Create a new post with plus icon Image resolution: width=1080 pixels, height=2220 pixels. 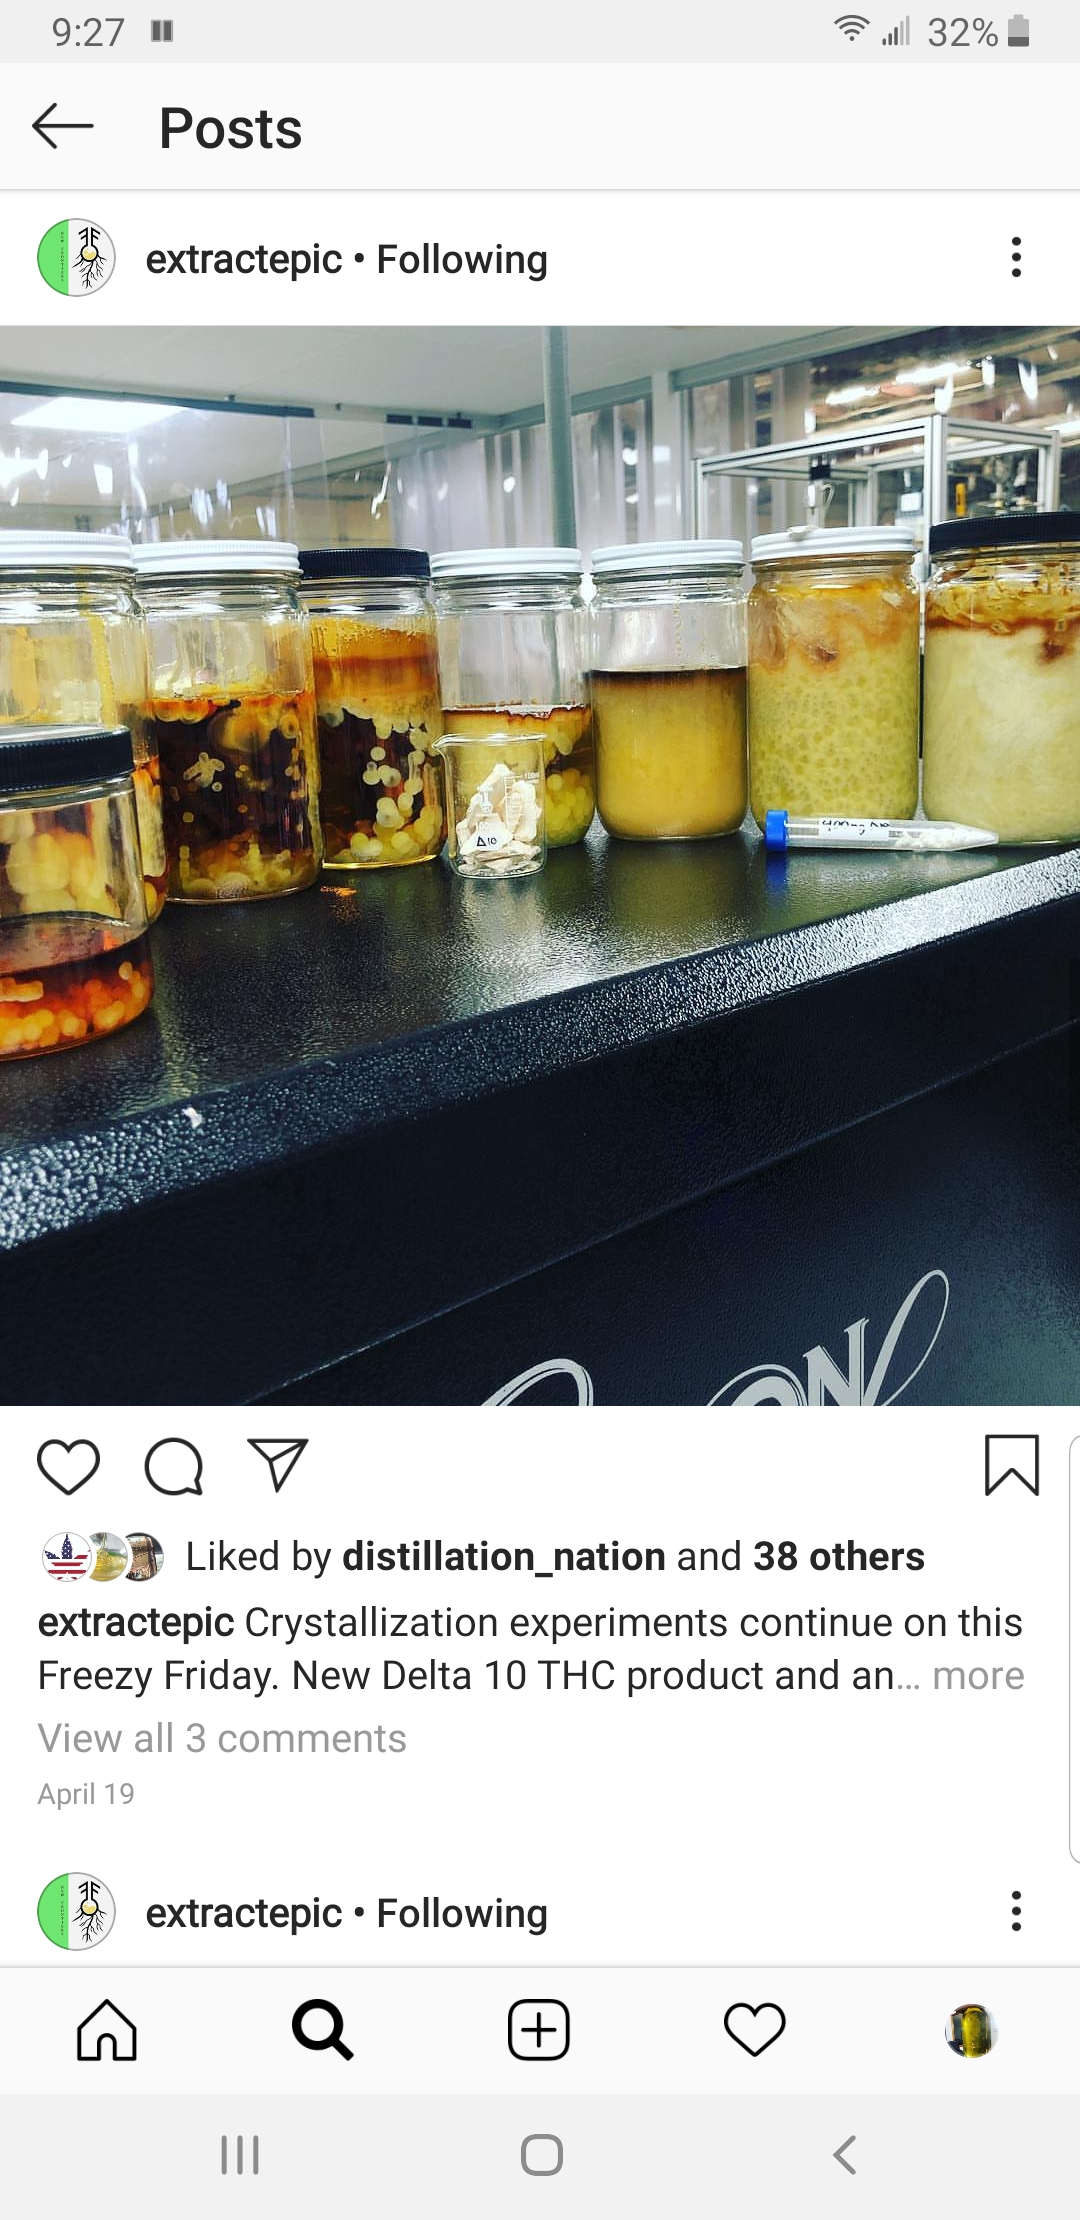(x=539, y=2030)
